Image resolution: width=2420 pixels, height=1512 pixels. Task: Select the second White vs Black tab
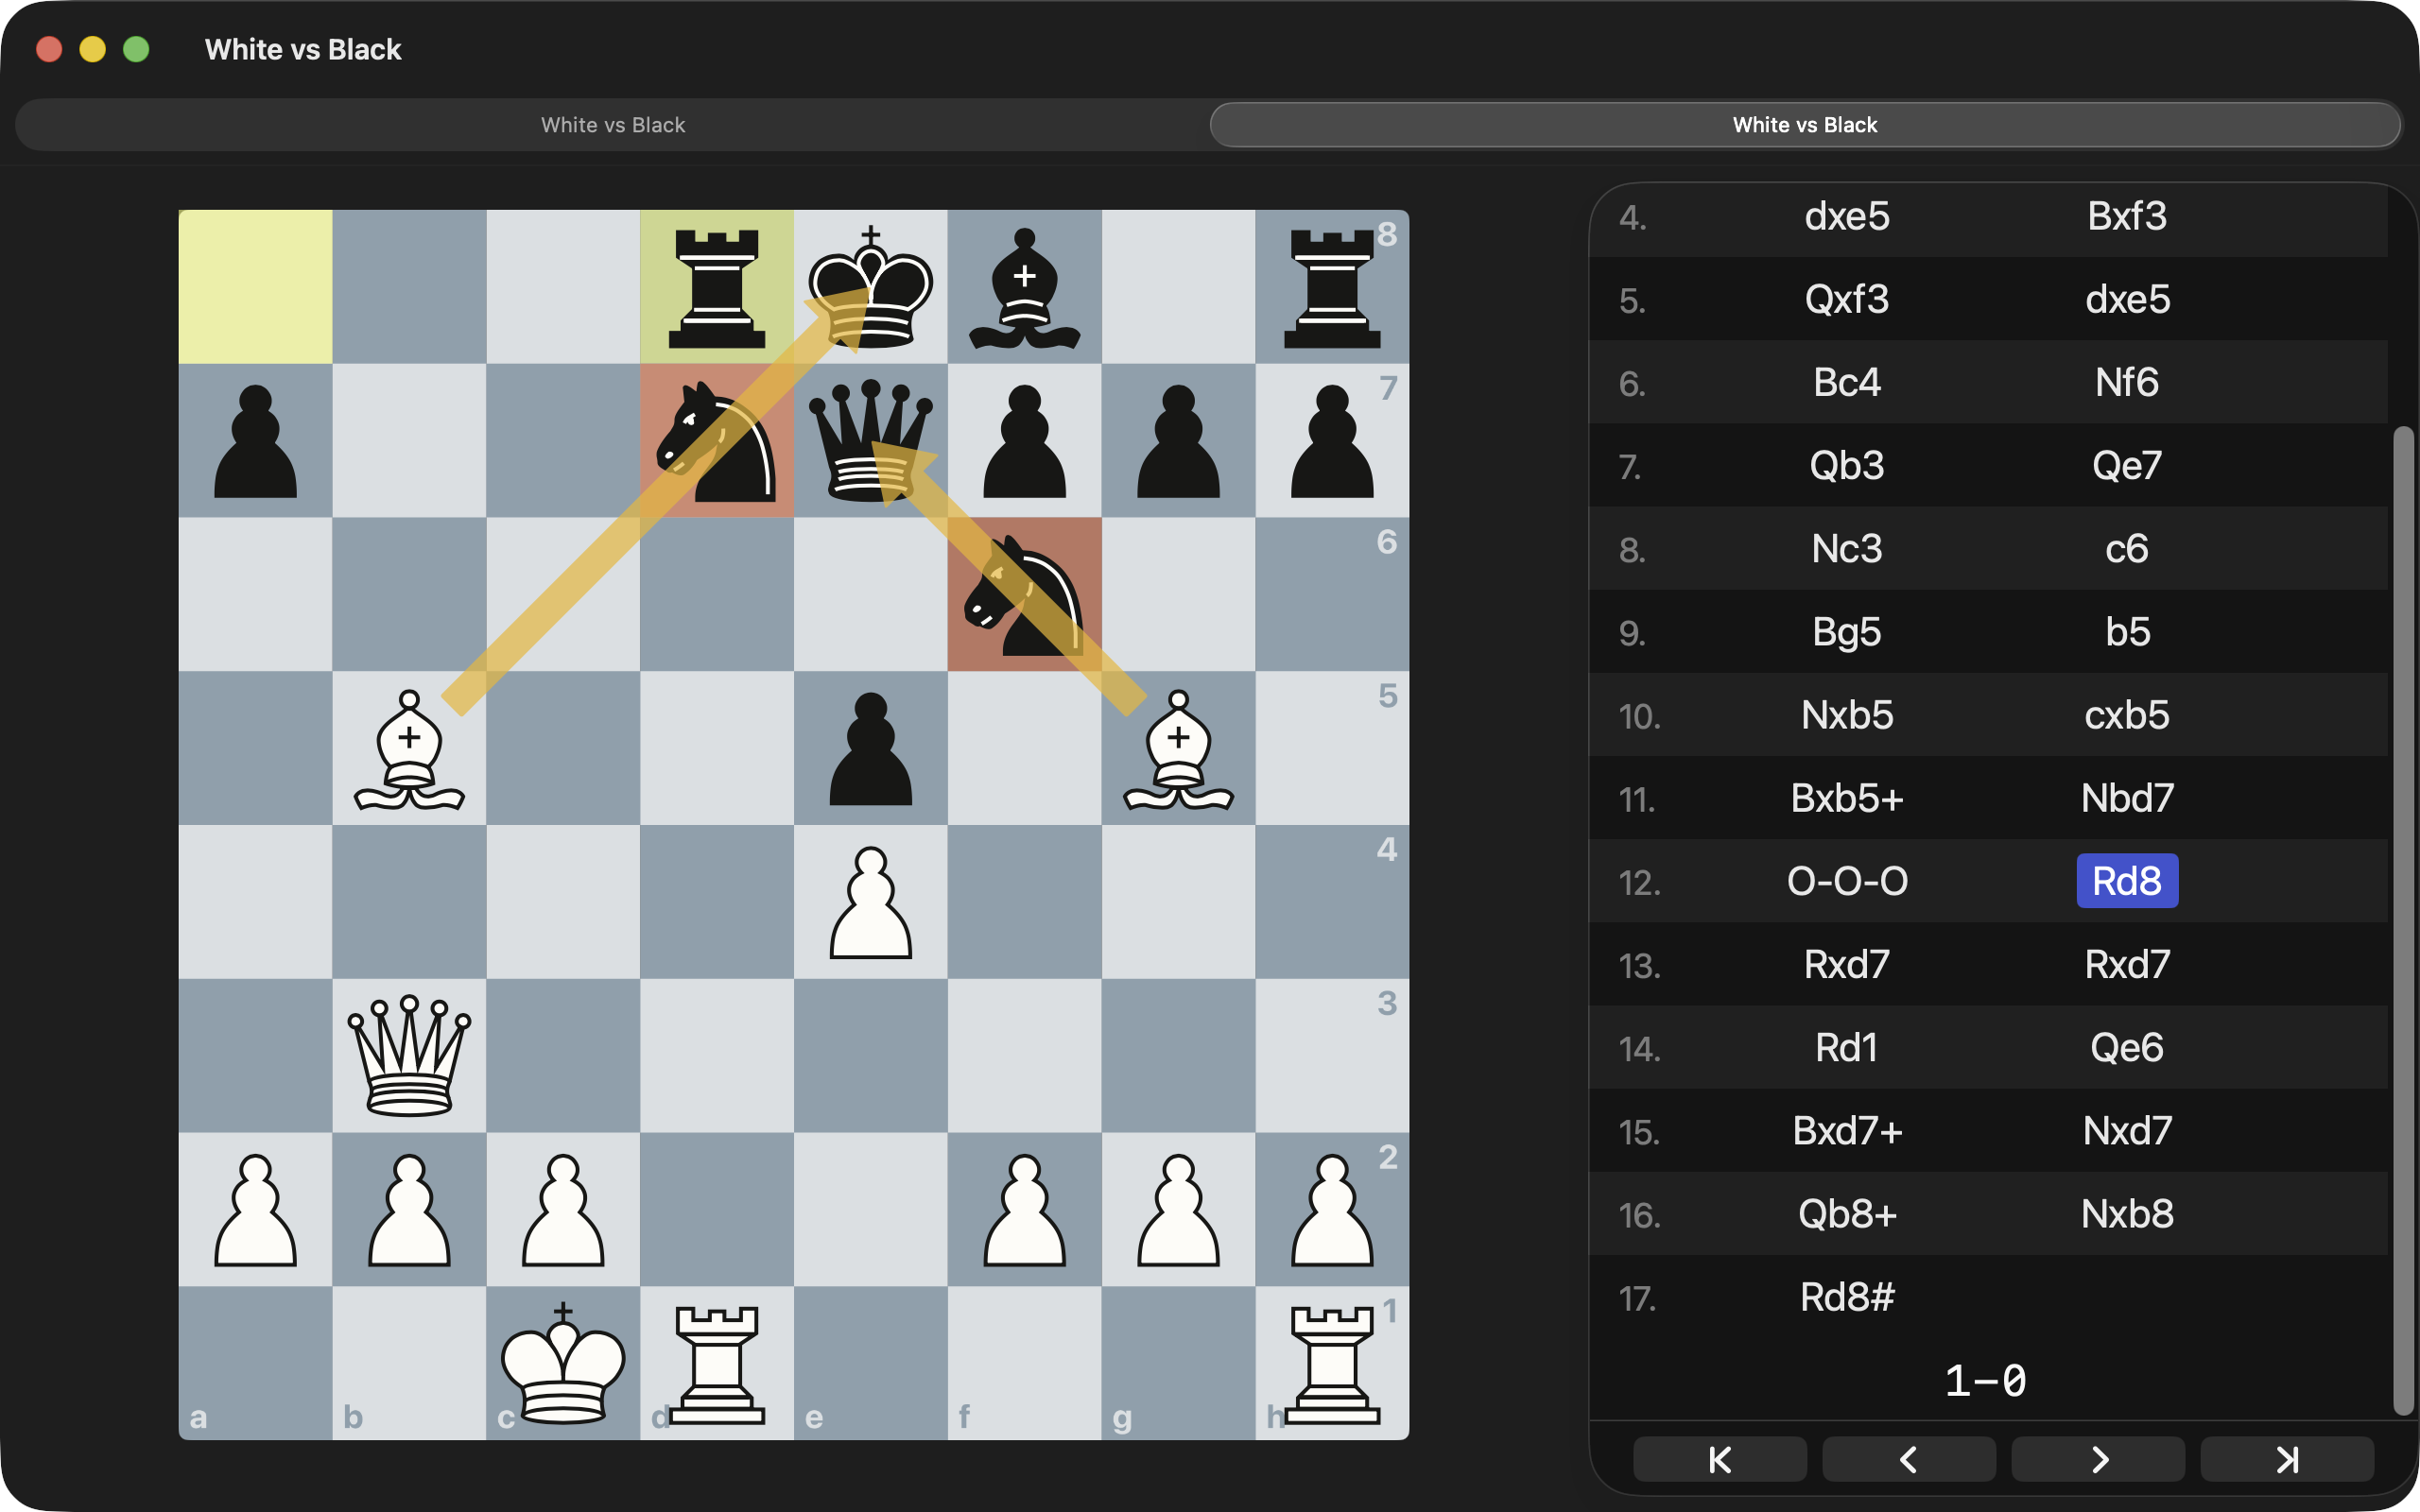point(1804,125)
